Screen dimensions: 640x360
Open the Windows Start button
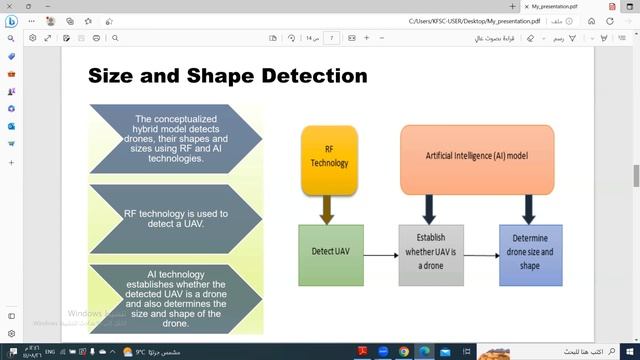point(630,351)
